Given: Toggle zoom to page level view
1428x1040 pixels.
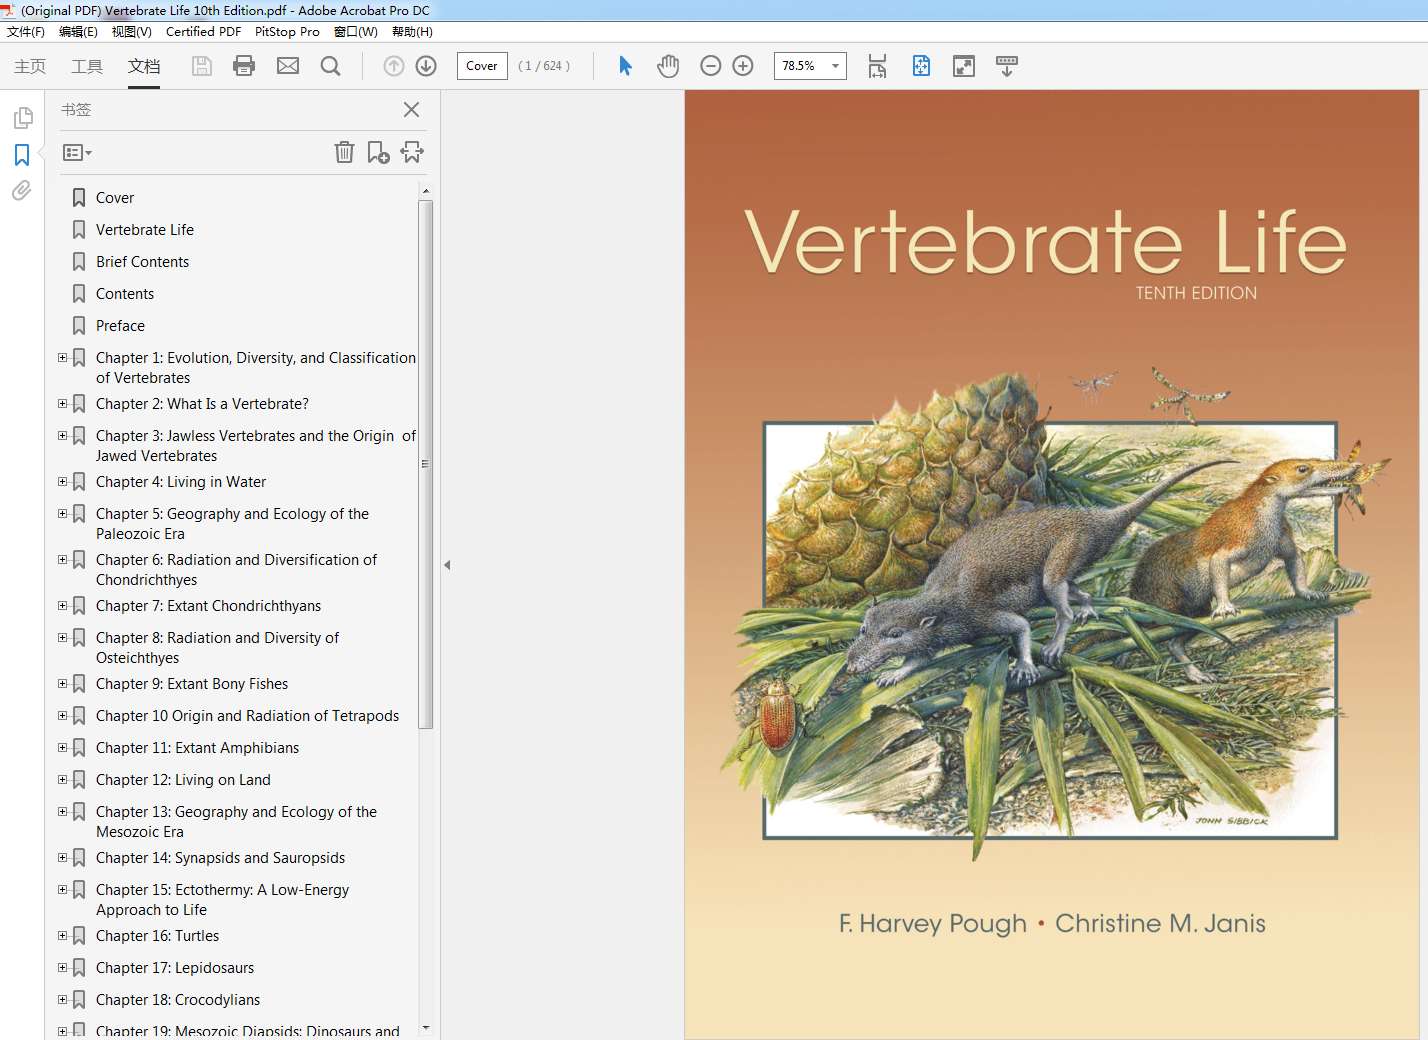Looking at the screenshot, I should coord(920,66).
